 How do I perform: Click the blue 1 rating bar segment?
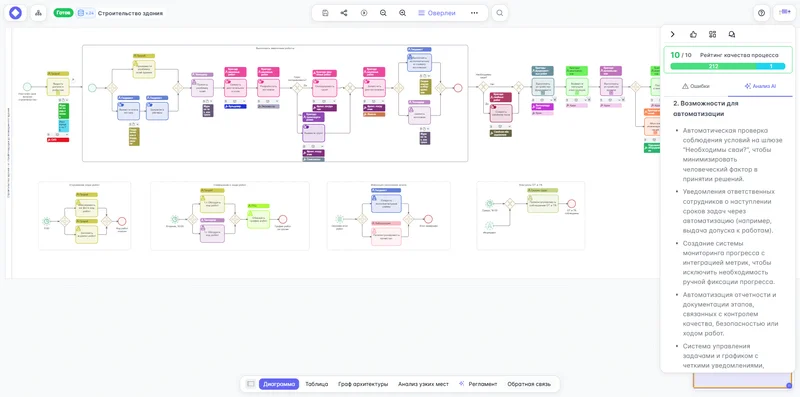(770, 66)
